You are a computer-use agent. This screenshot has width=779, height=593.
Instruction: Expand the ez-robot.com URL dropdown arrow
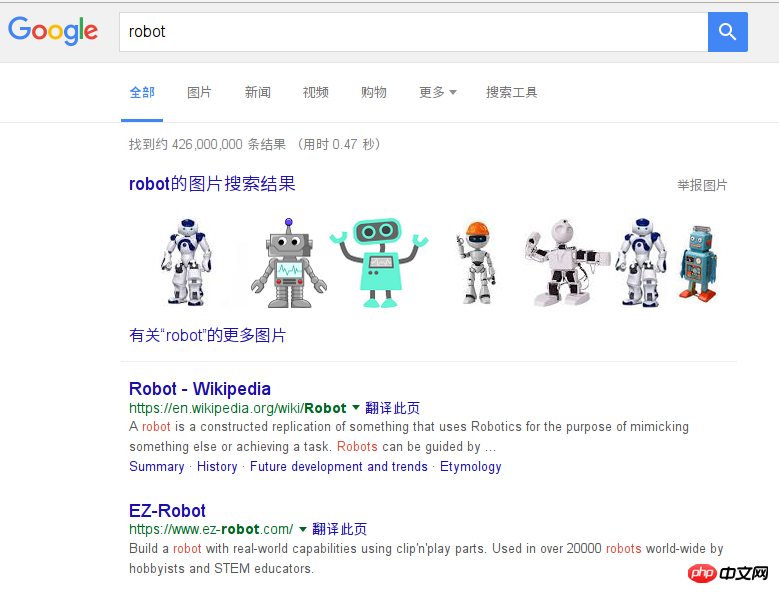pyautogui.click(x=303, y=529)
